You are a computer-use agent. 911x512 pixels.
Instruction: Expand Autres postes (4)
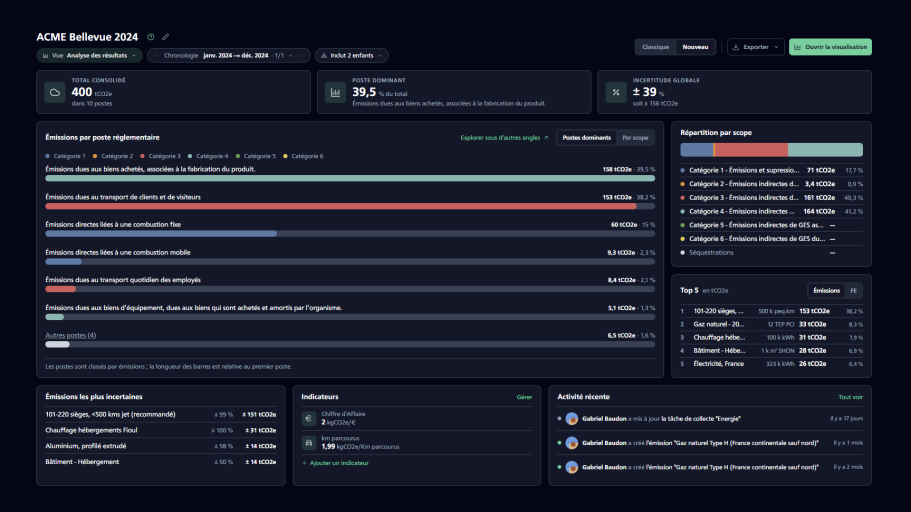click(x=71, y=335)
